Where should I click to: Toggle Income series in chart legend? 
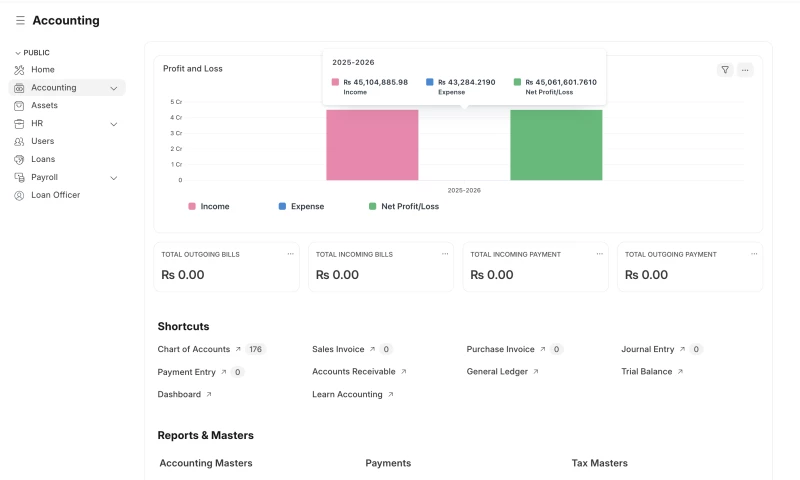209,206
